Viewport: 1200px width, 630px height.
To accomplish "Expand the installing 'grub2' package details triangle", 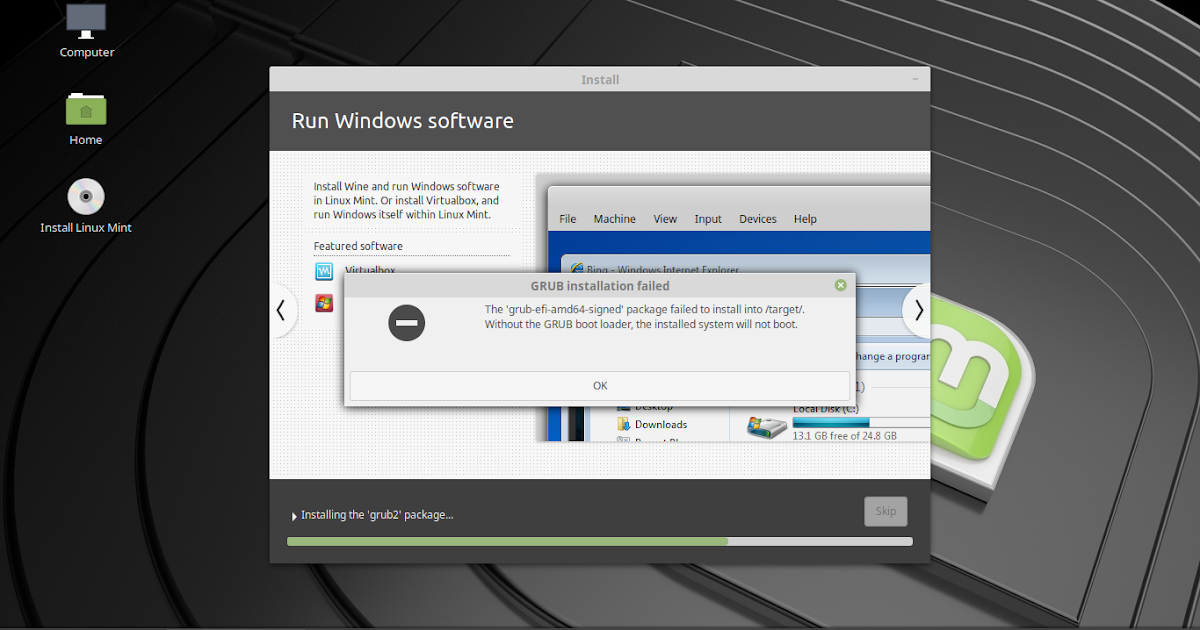I will click(x=294, y=516).
